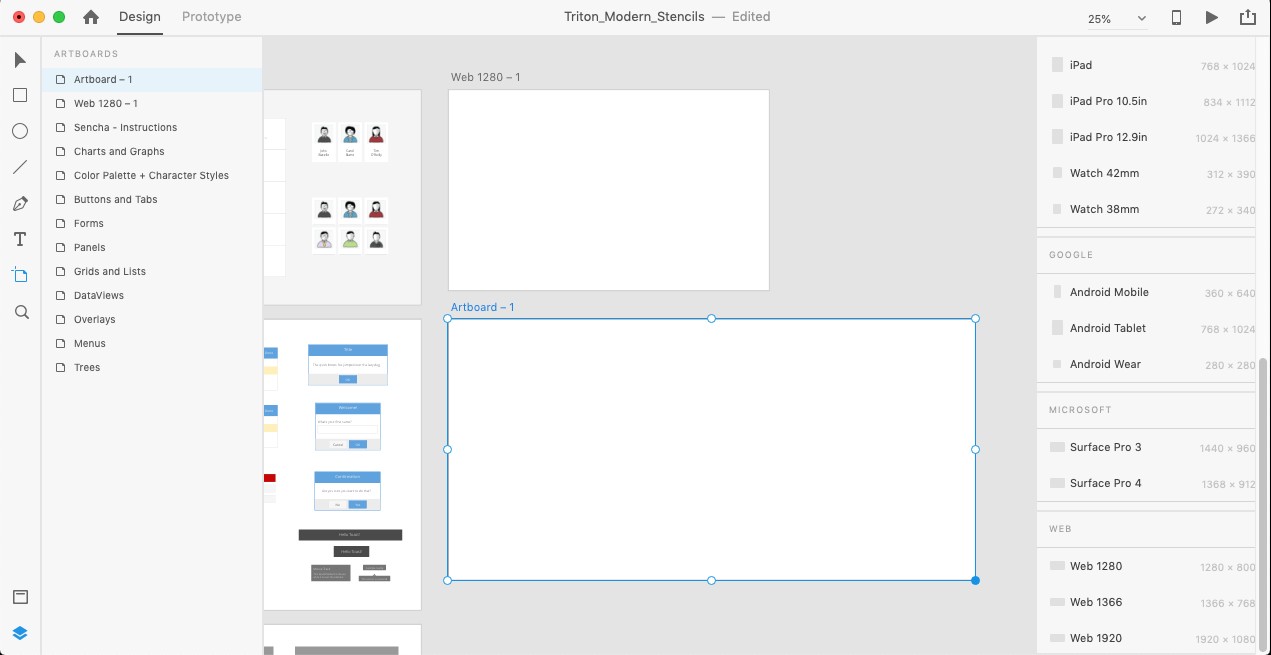Select the Rectangle tool

[20, 95]
